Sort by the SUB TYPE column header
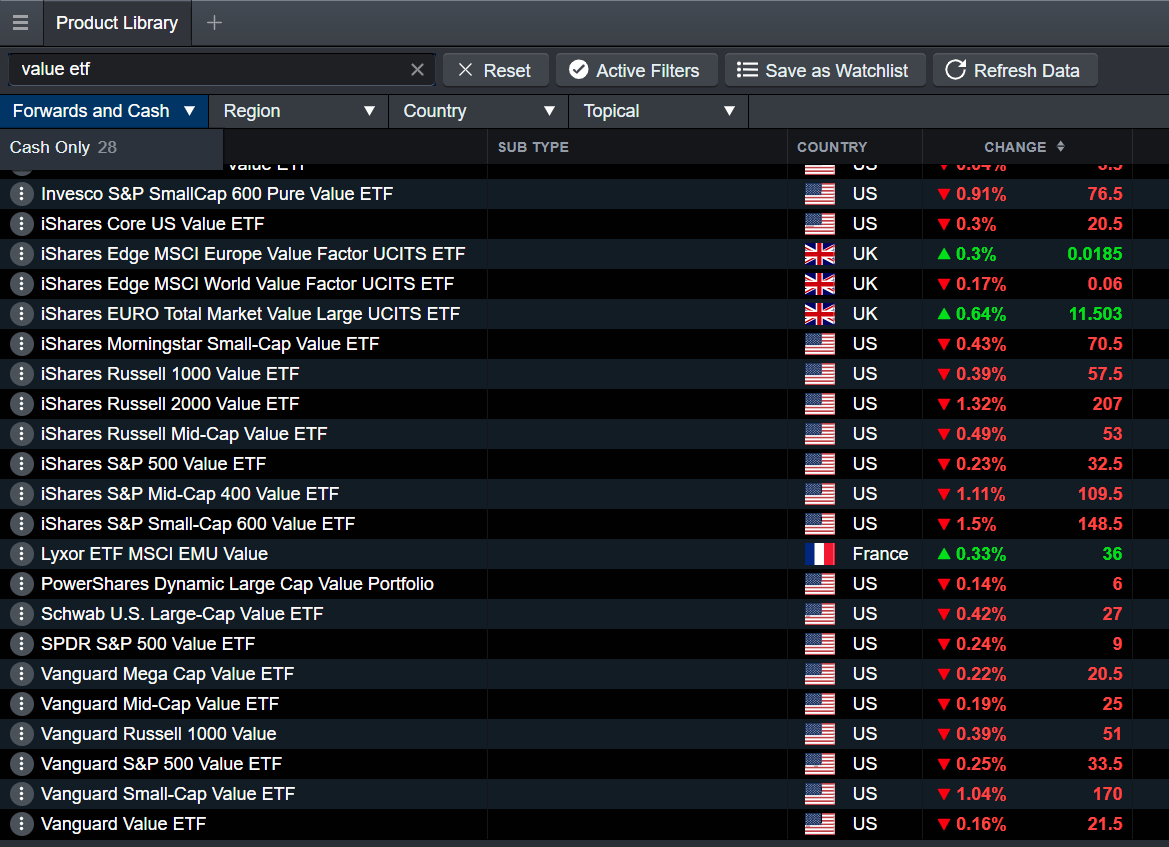Screen dimensions: 1169x847 (533, 147)
